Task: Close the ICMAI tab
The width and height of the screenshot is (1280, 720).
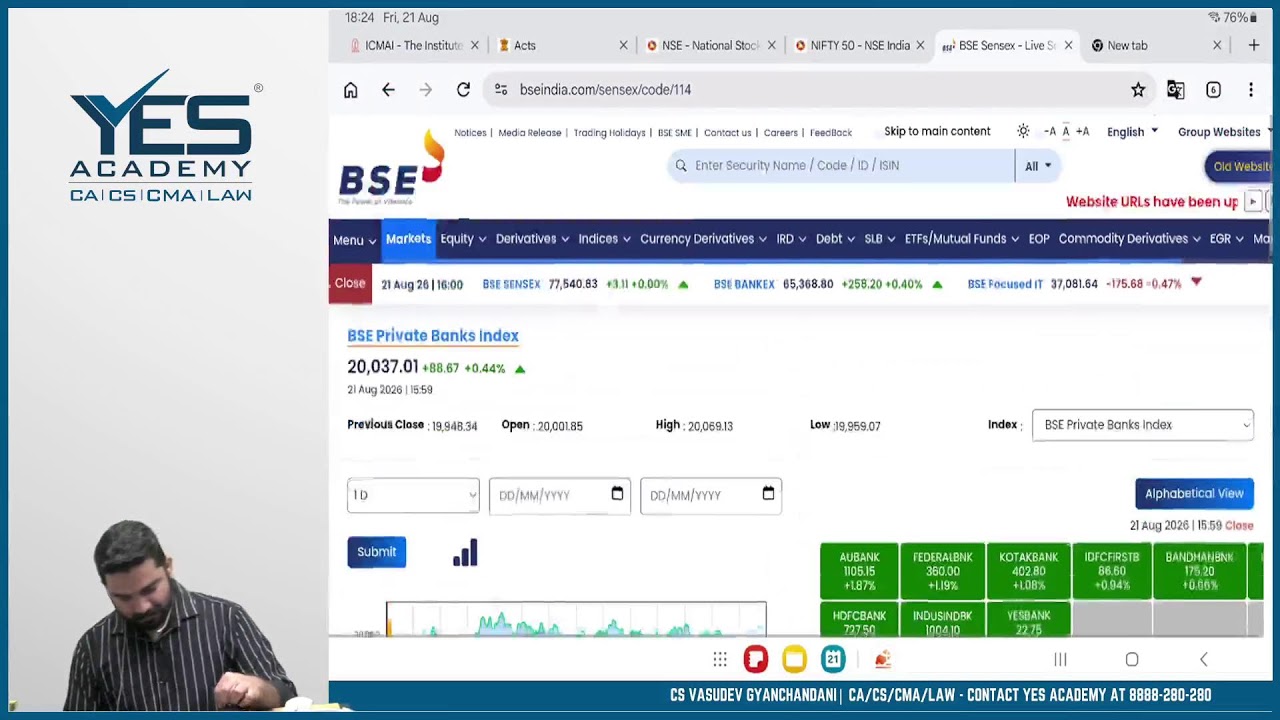Action: 475,45
